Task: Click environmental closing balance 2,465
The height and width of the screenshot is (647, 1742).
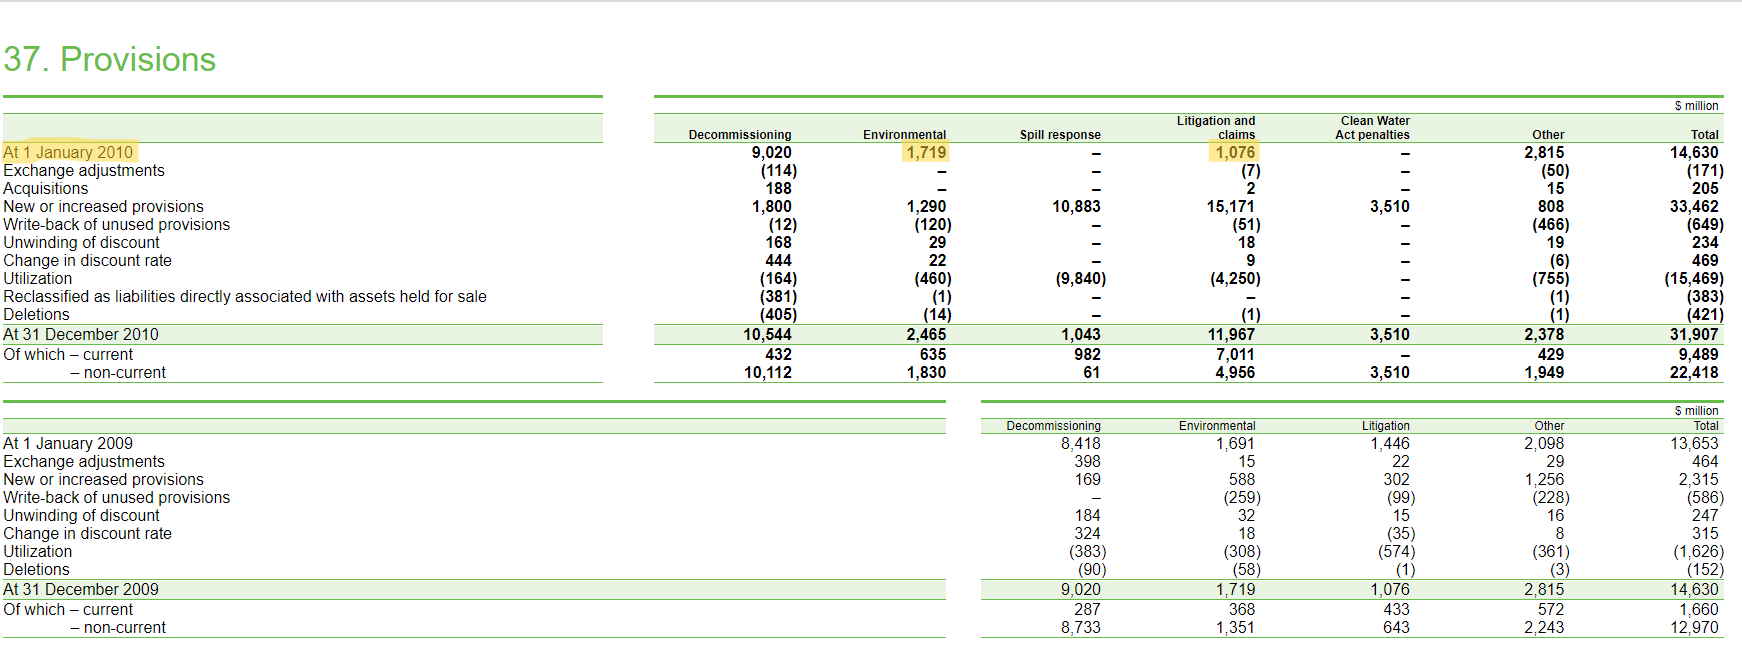Action: click(x=926, y=334)
